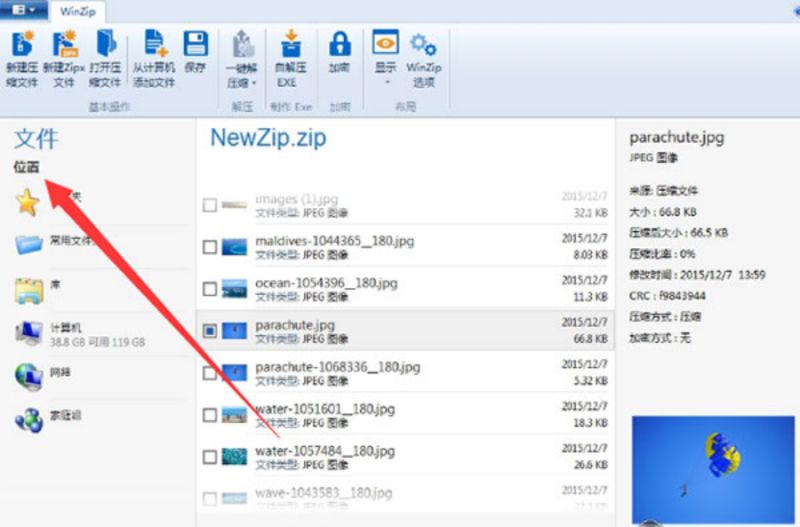Save the archive with the floppy (保存) icon
The height and width of the screenshot is (527, 800).
coord(195,44)
